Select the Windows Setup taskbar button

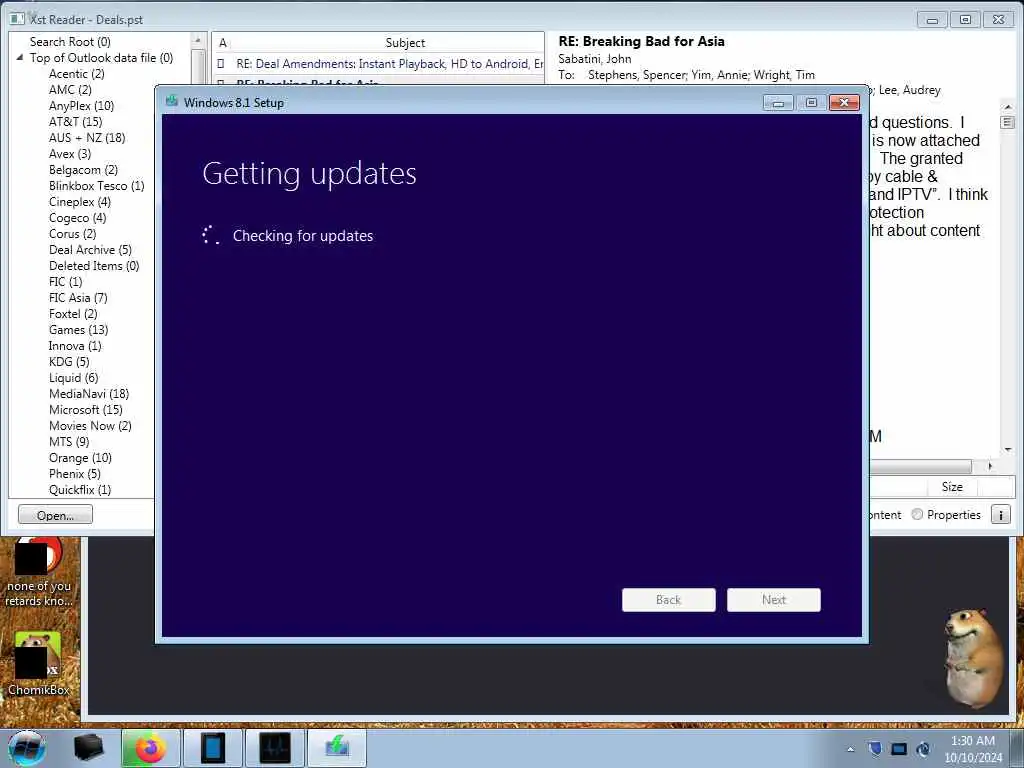(337, 748)
